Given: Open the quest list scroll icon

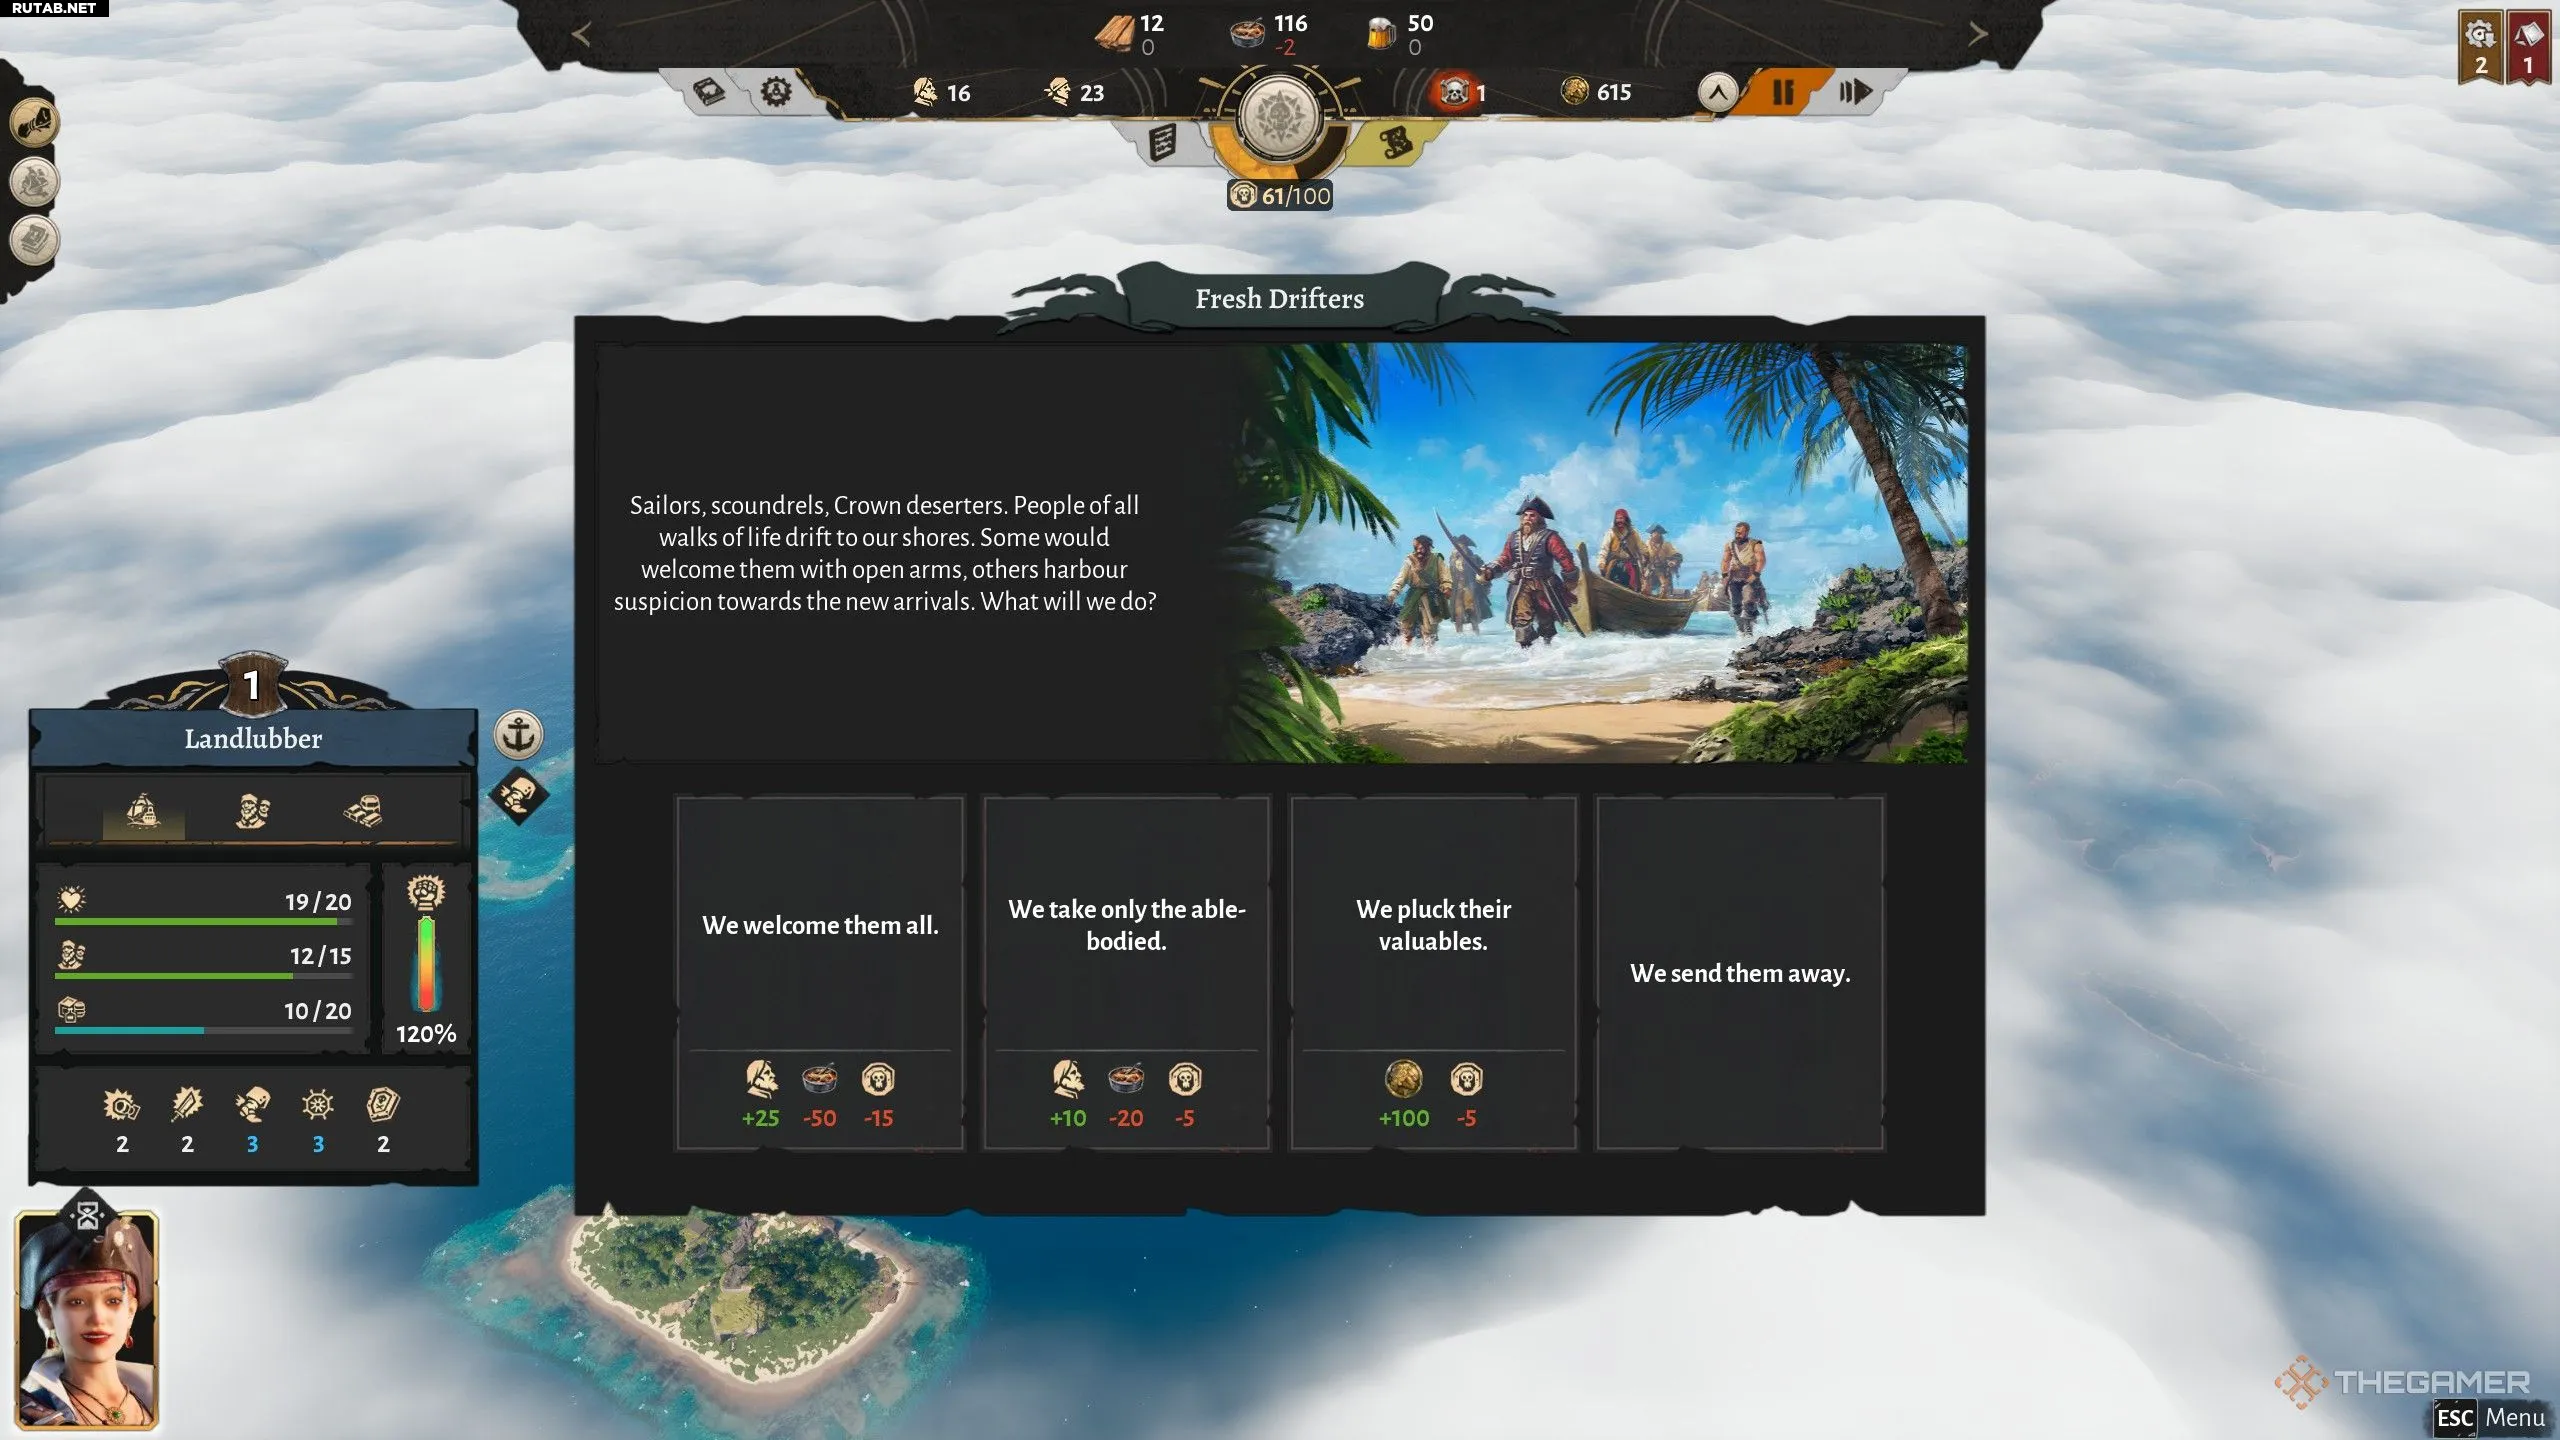Looking at the screenshot, I should click(1162, 144).
